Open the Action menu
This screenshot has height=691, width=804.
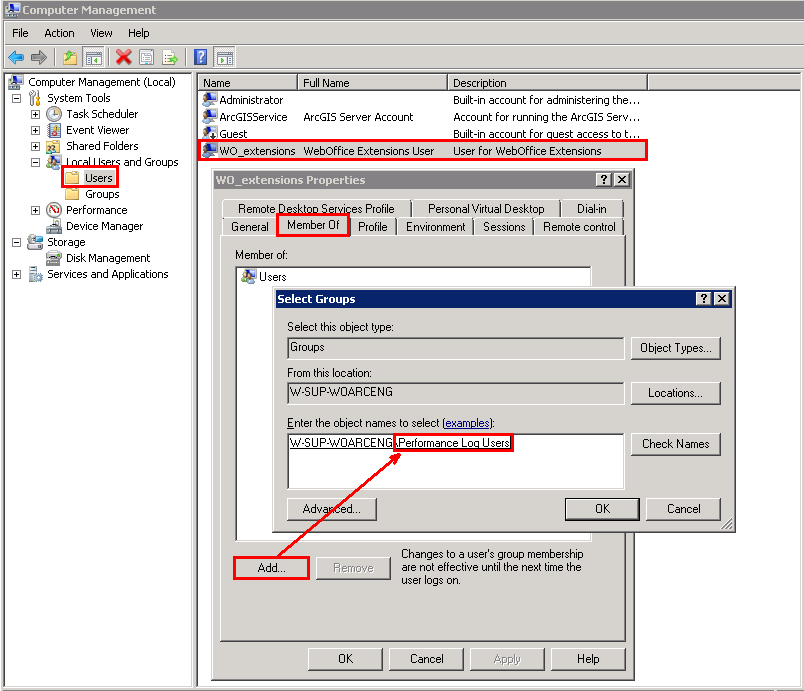pos(59,32)
